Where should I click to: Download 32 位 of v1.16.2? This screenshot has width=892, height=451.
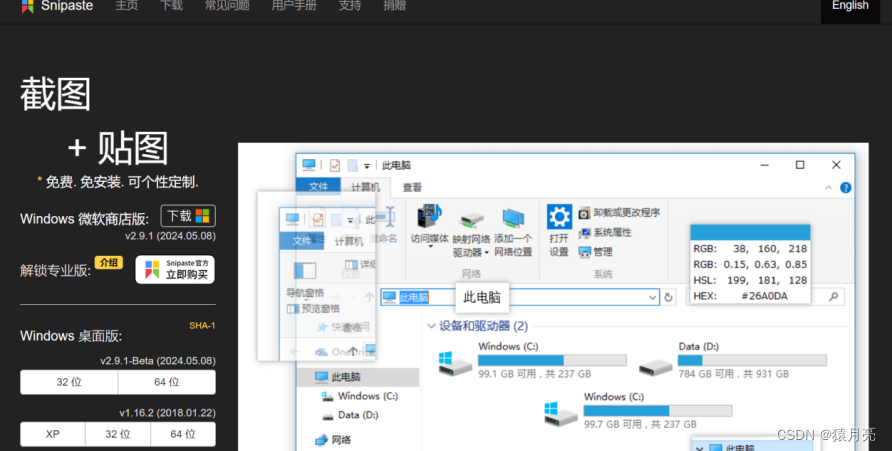pos(118,434)
